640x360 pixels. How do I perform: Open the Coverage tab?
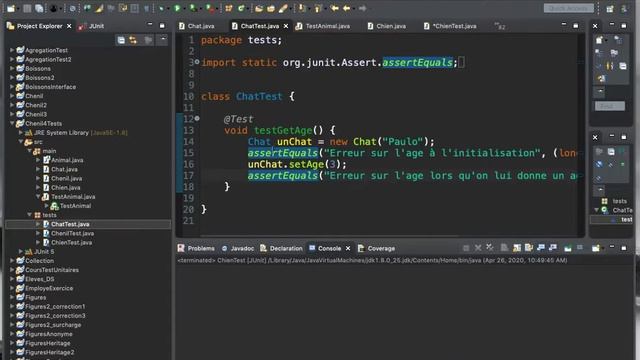[376, 248]
